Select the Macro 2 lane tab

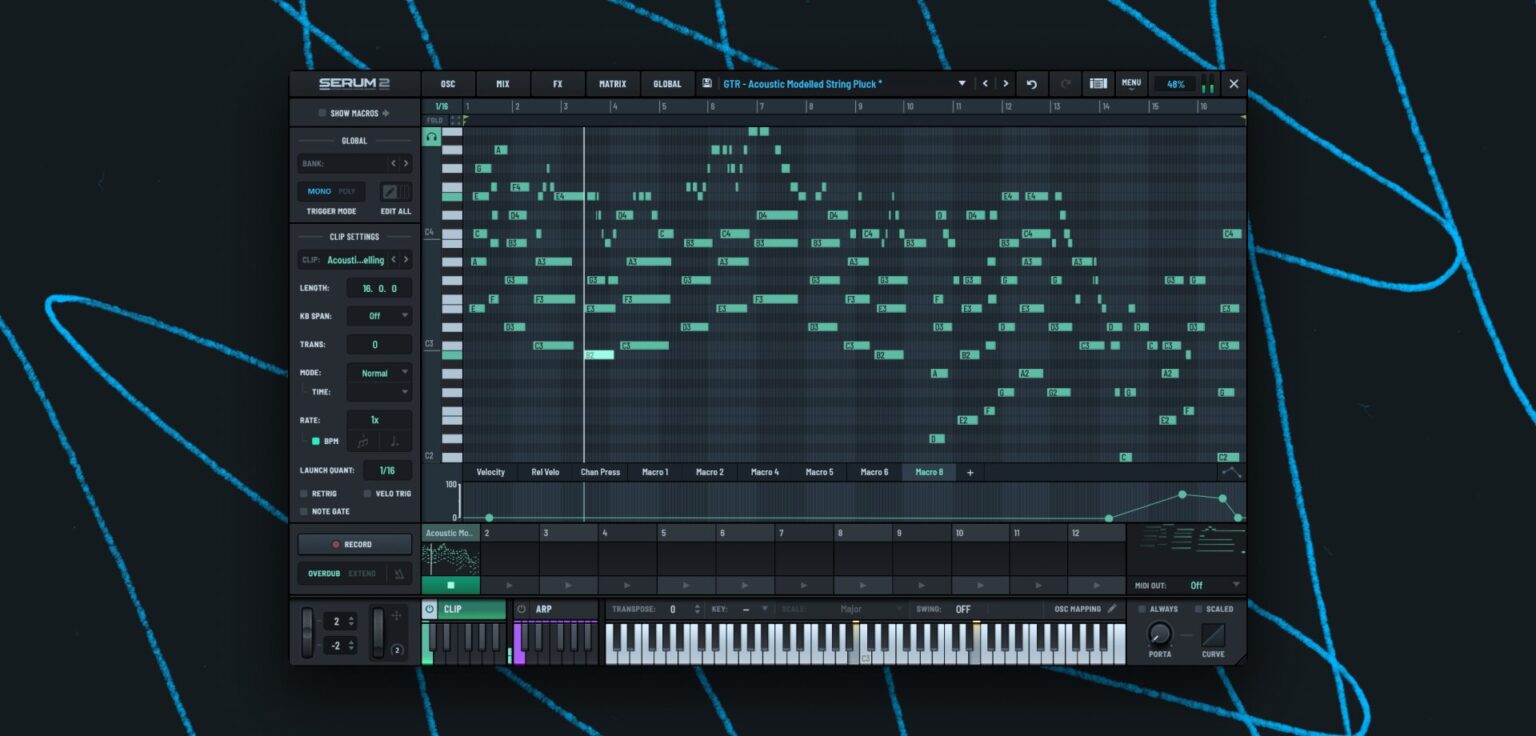click(x=709, y=471)
